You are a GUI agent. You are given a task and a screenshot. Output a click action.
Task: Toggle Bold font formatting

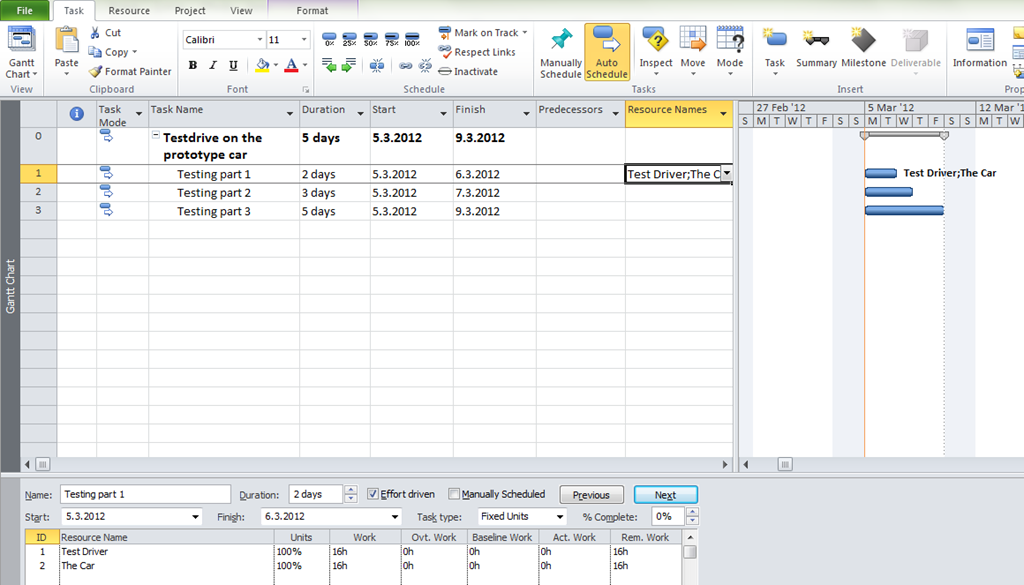point(192,66)
